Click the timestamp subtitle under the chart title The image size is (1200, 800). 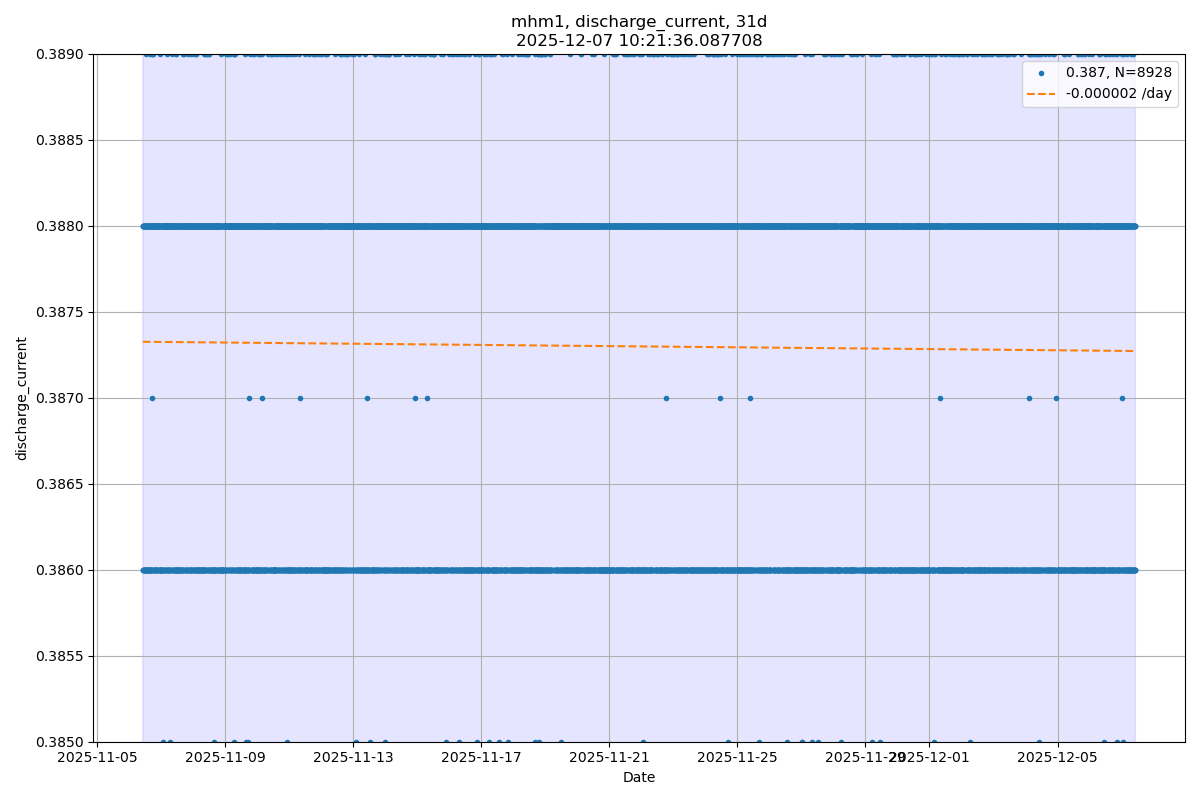[x=639, y=41]
